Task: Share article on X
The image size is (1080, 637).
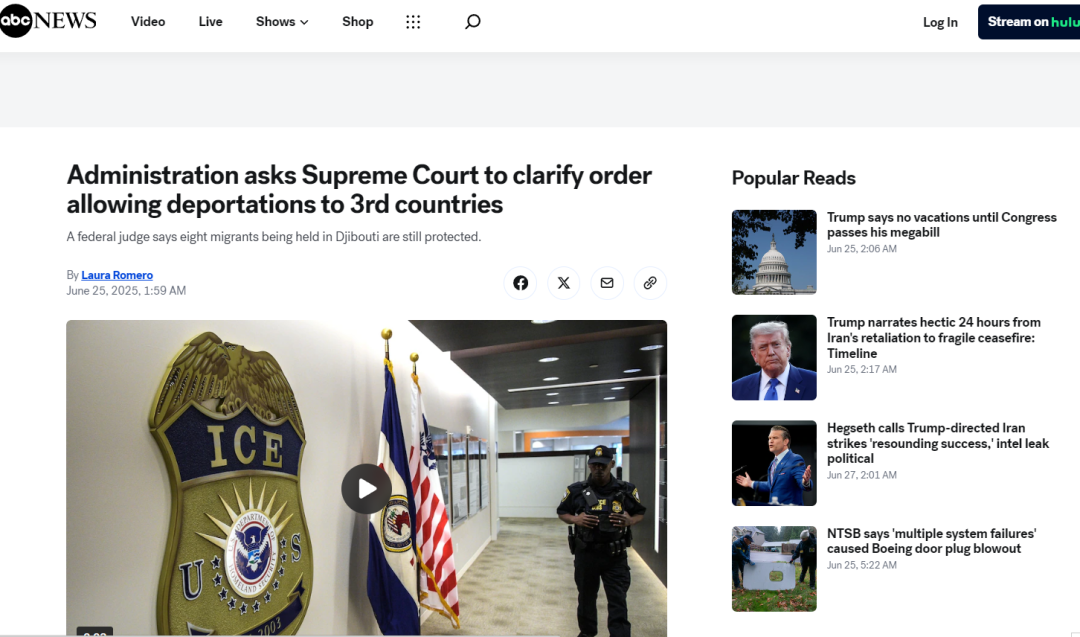Action: point(563,283)
